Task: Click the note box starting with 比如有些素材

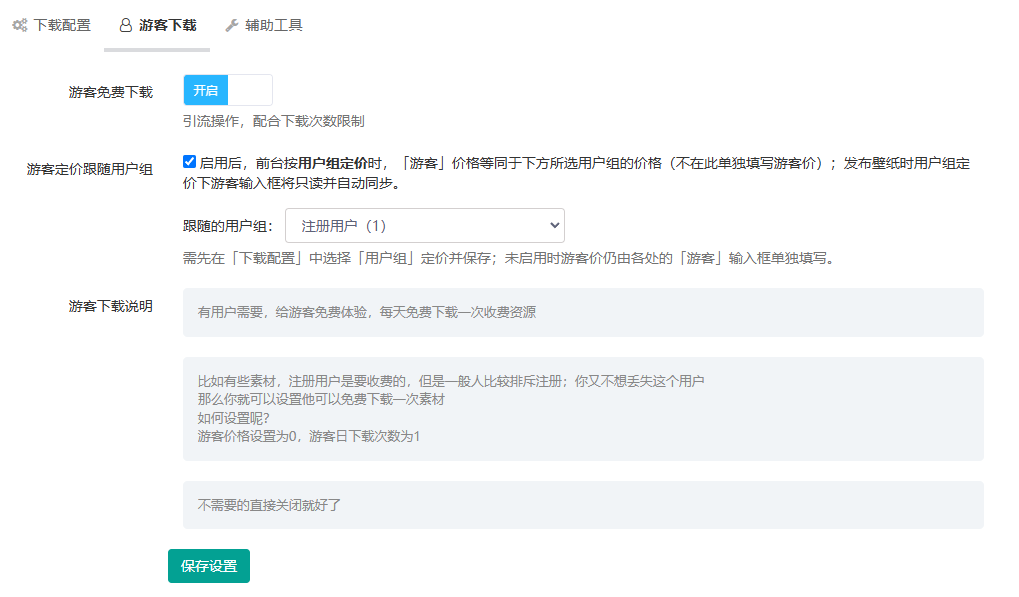Action: tap(583, 409)
